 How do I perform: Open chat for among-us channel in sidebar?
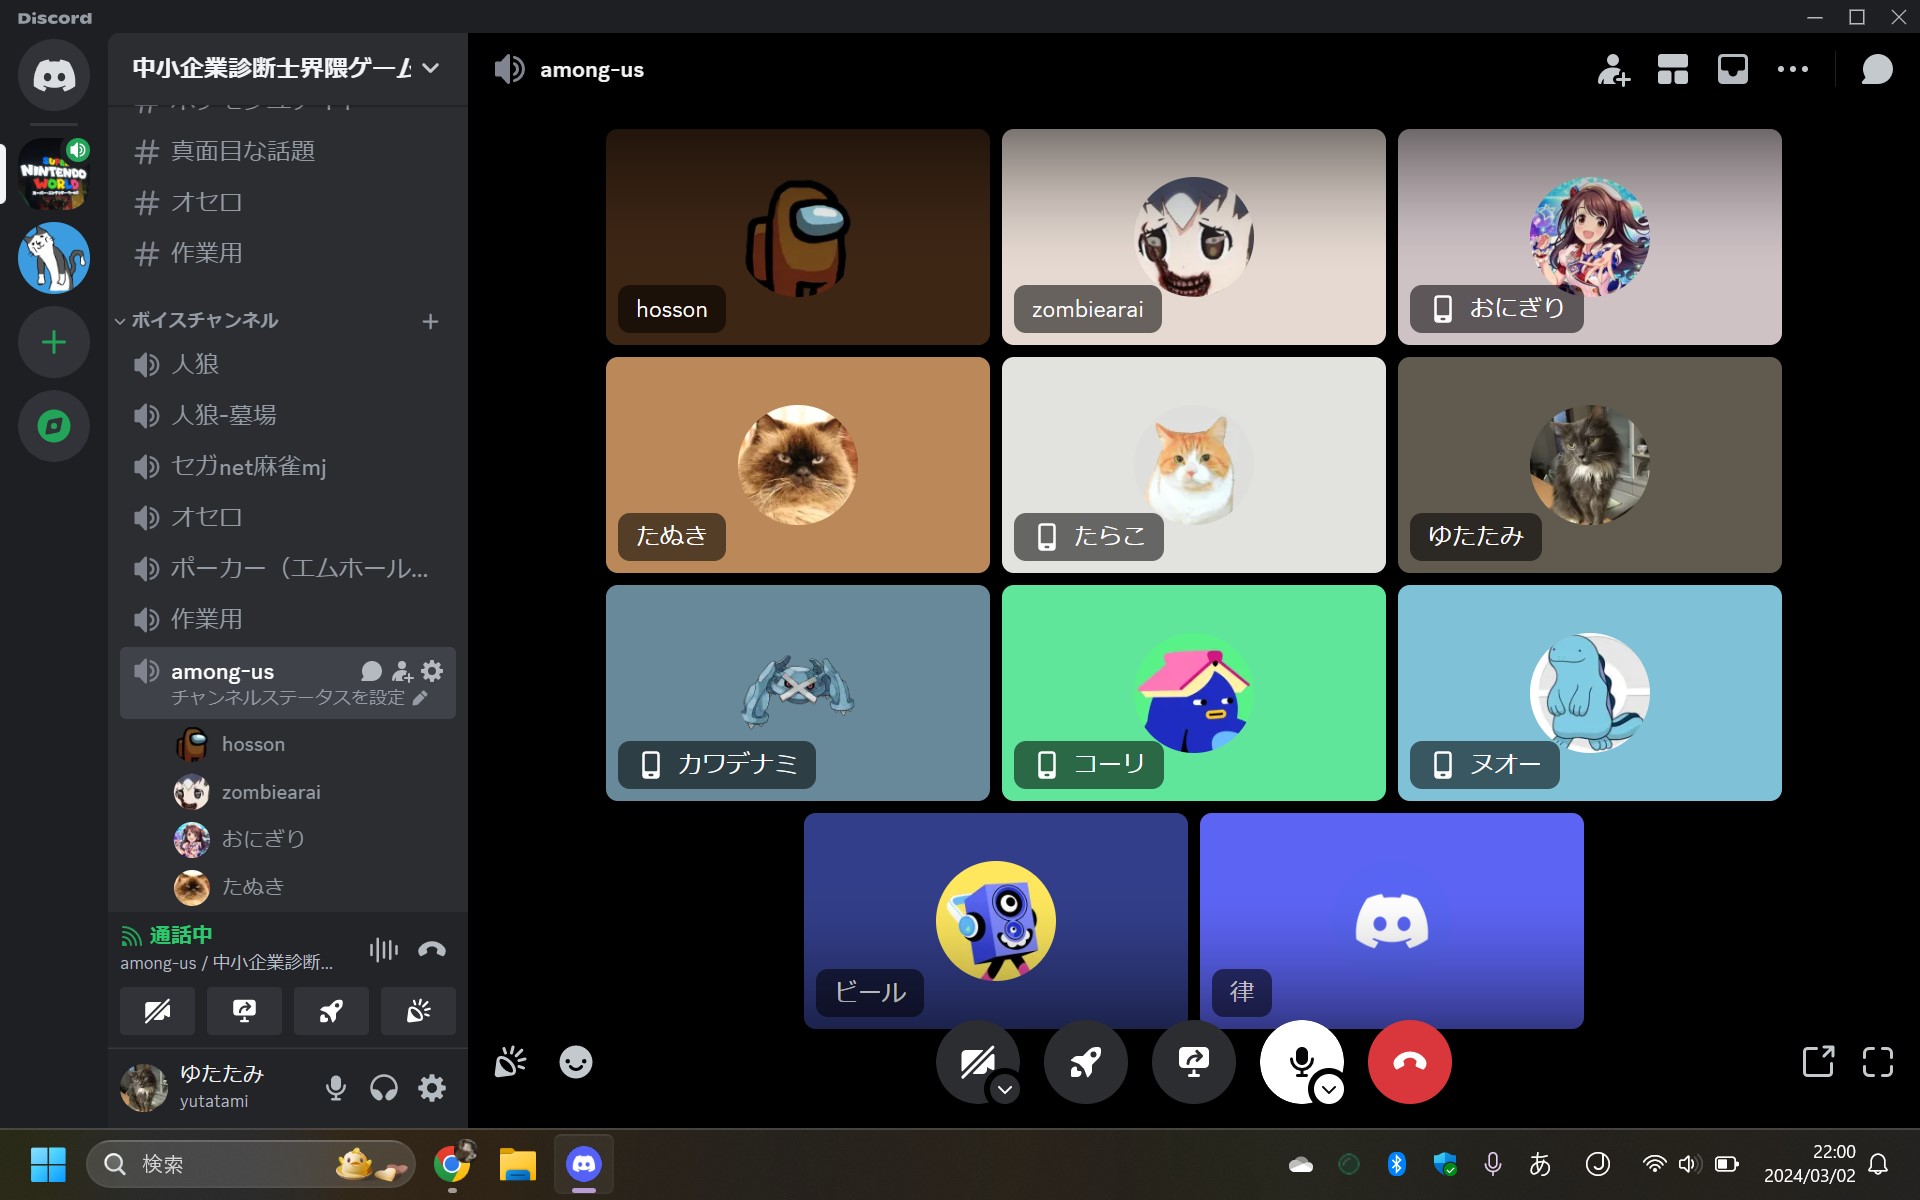coord(371,671)
